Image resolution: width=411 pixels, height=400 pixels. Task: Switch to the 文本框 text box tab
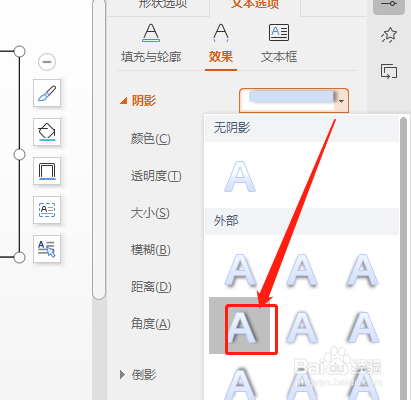coord(279,44)
